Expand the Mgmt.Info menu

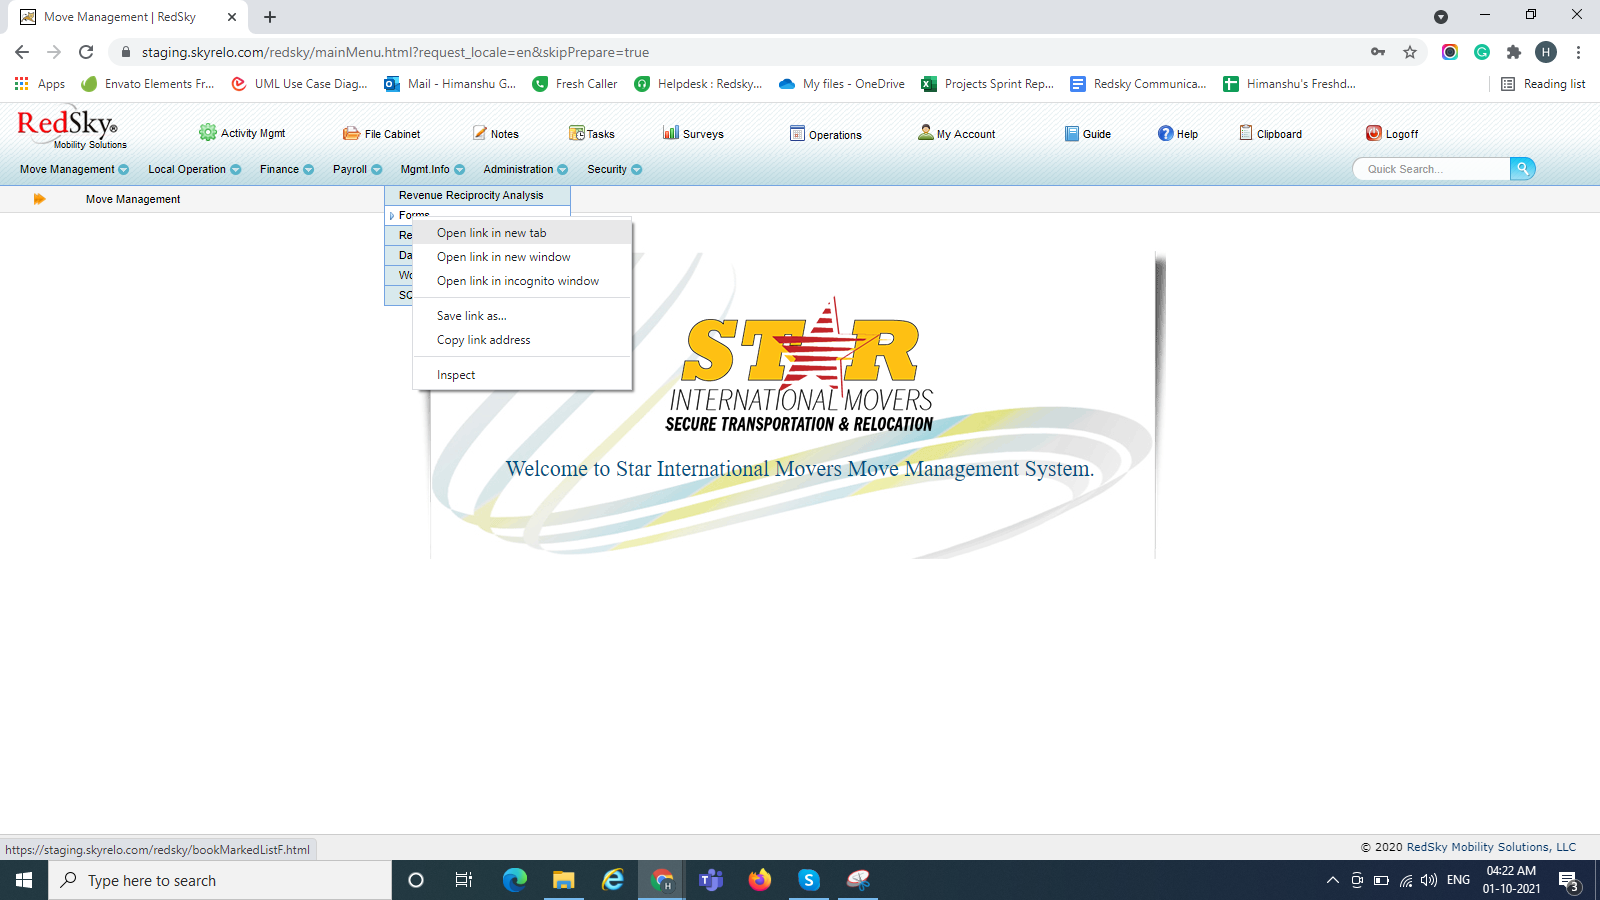coord(432,169)
